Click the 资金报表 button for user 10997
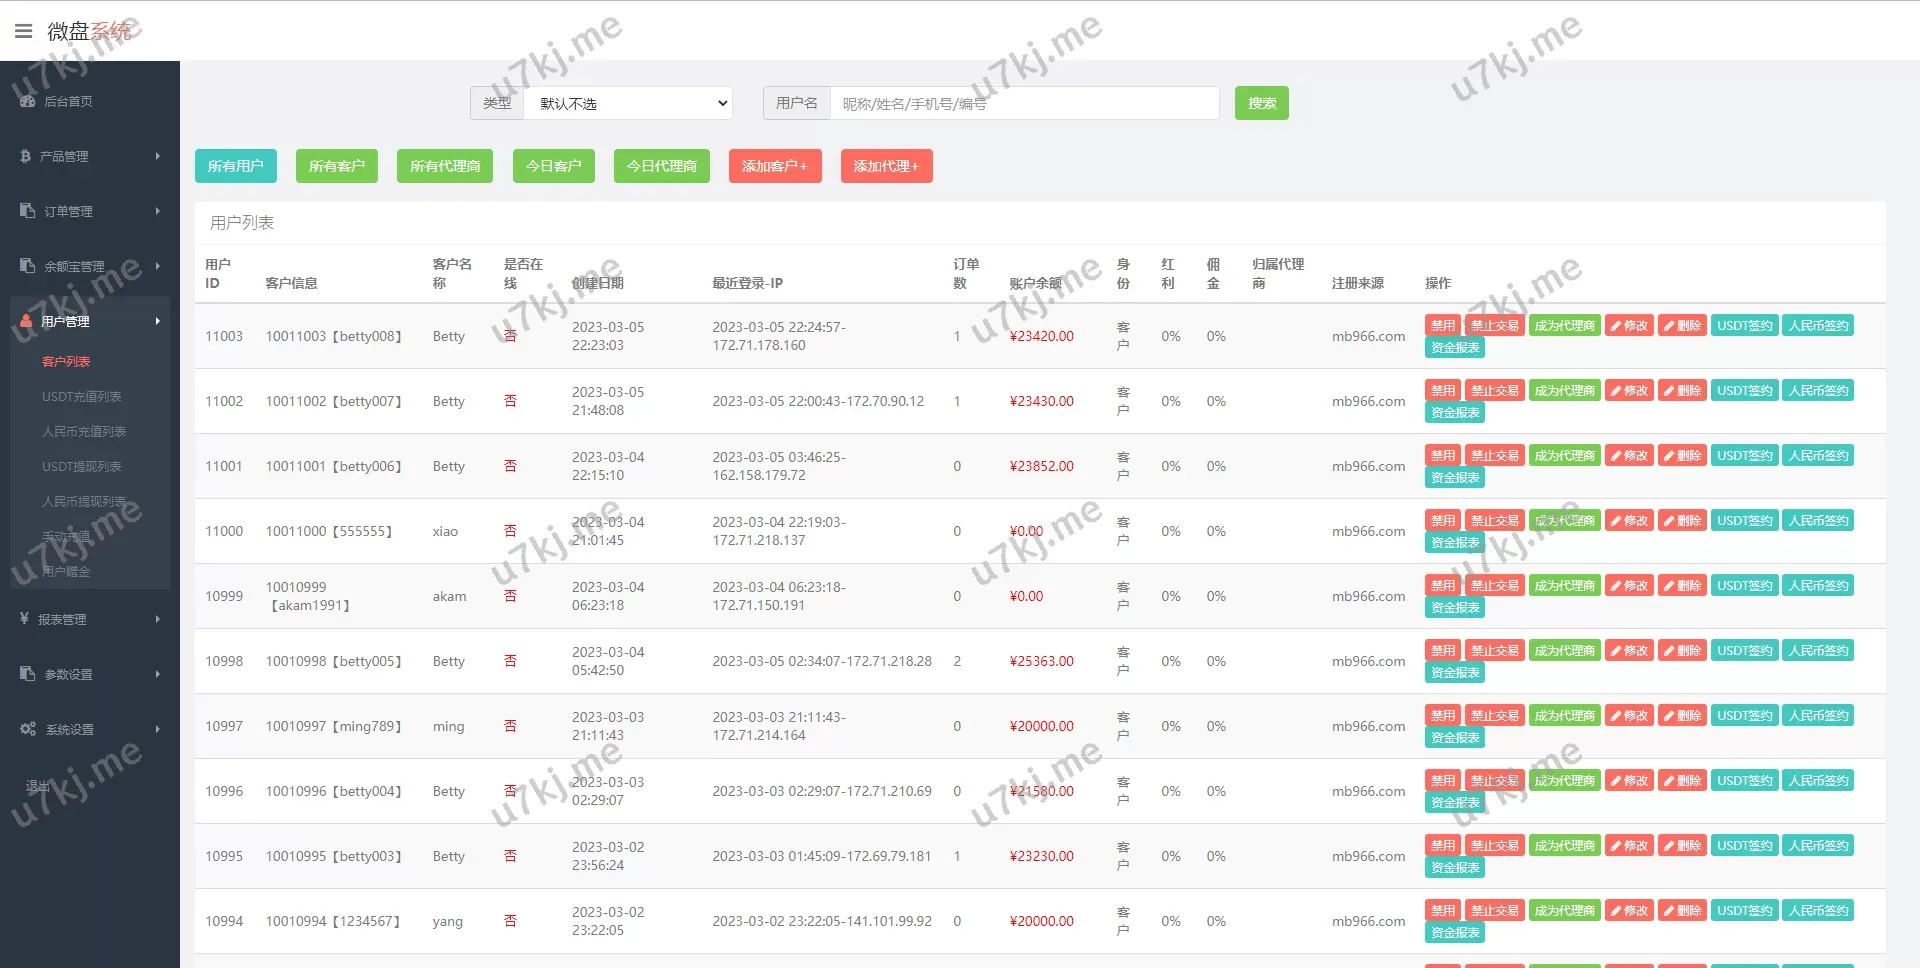This screenshot has width=1920, height=968. coord(1454,738)
